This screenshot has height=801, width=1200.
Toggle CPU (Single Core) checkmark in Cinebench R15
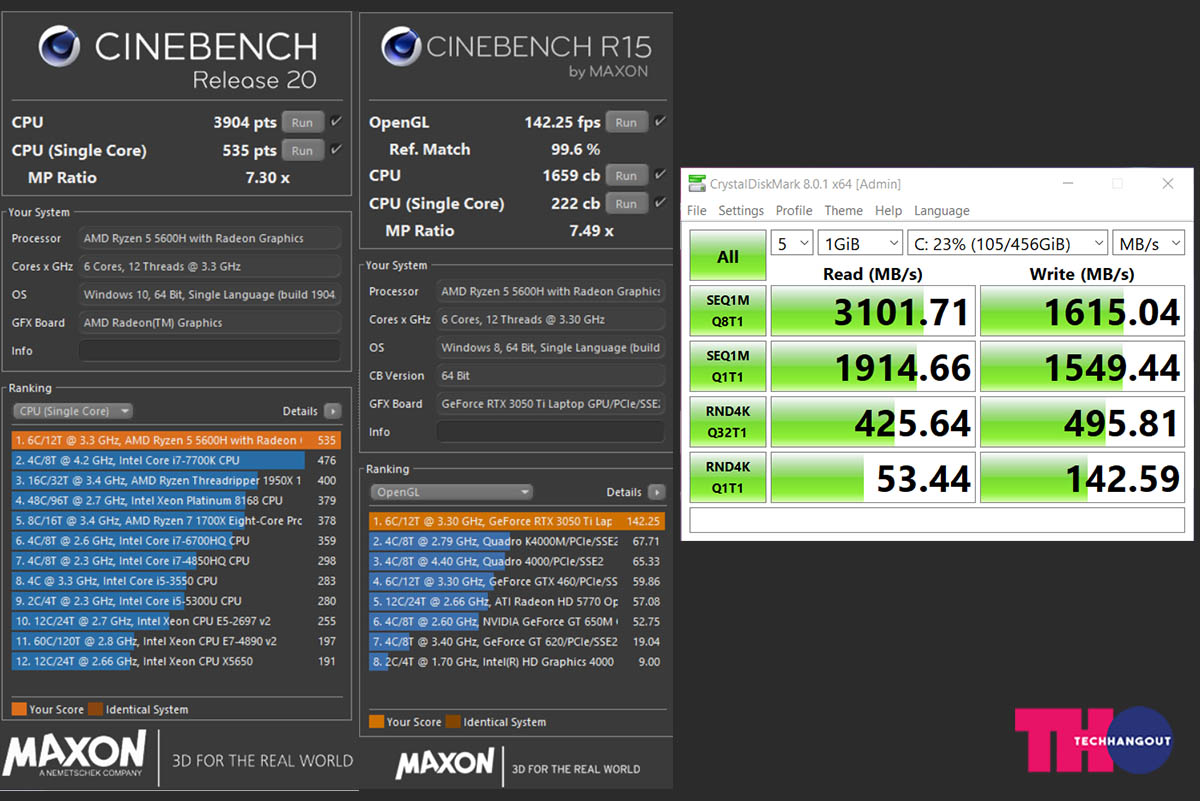tap(660, 203)
